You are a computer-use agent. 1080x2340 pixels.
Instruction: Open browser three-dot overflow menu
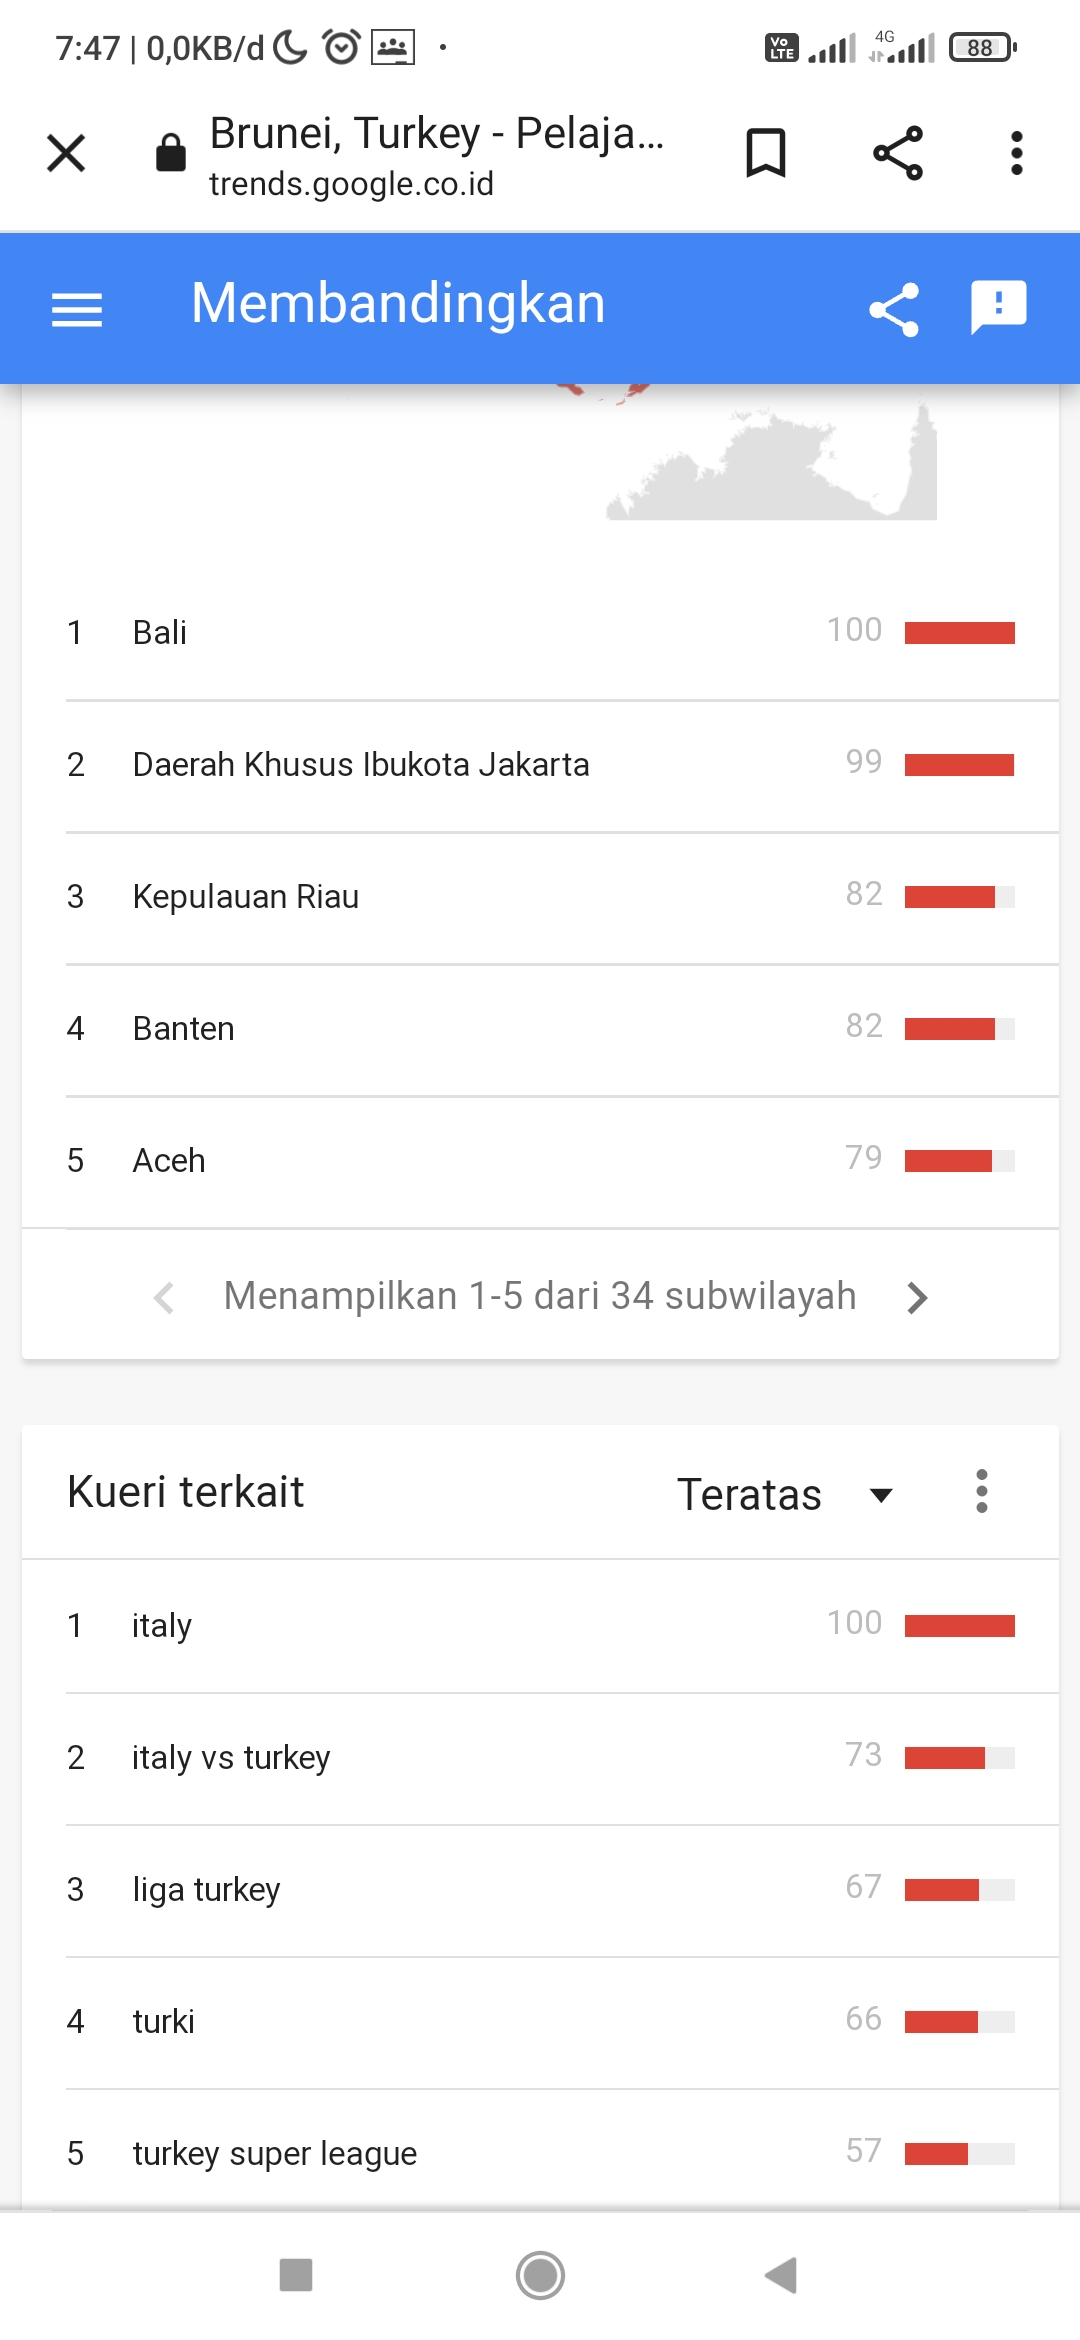pos(1016,154)
